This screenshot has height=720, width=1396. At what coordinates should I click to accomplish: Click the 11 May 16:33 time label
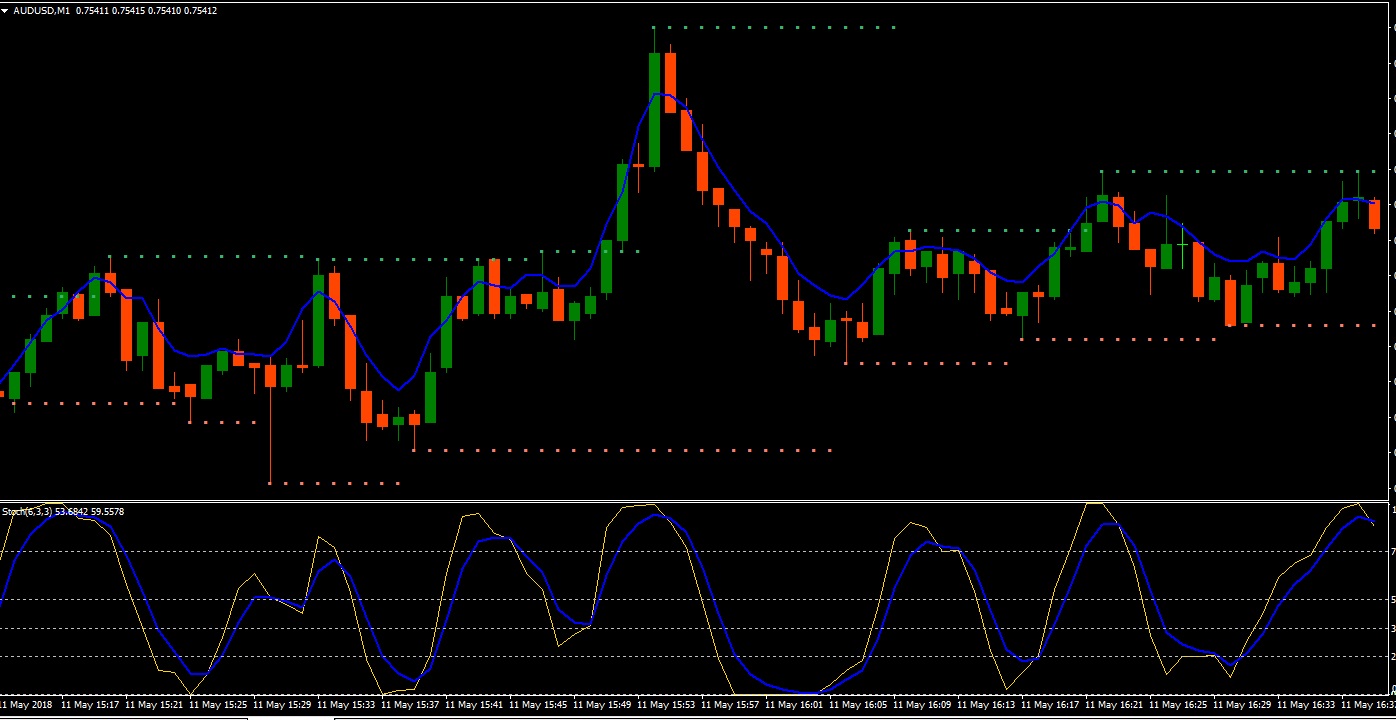click(1306, 705)
